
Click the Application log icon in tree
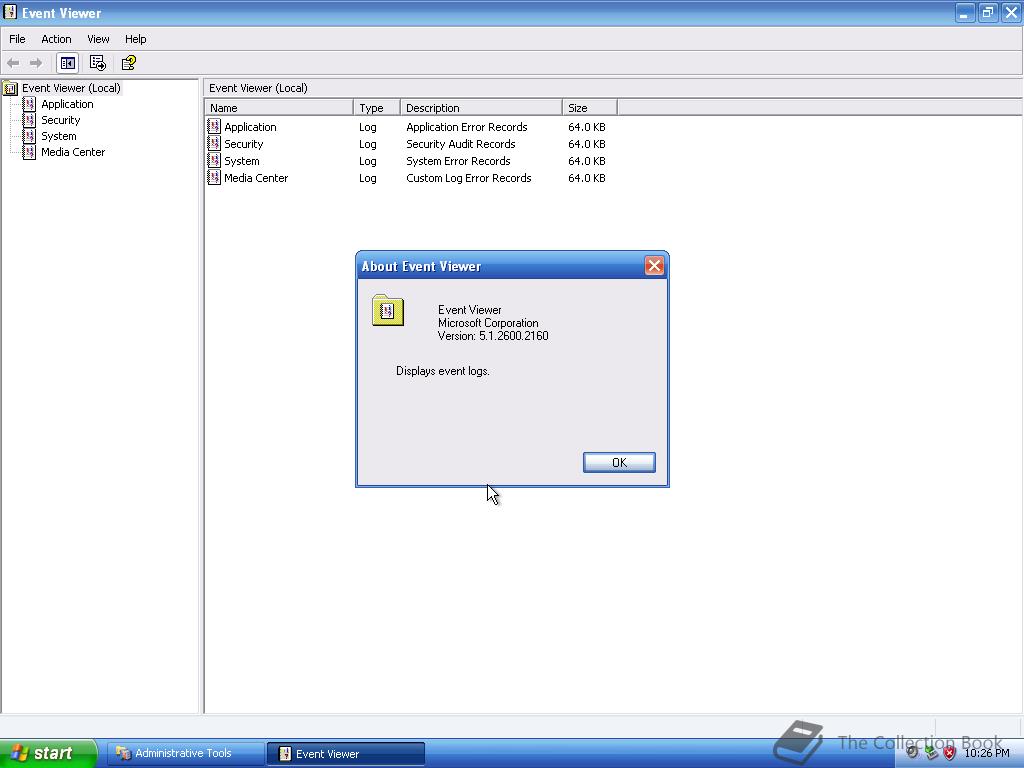[29, 104]
